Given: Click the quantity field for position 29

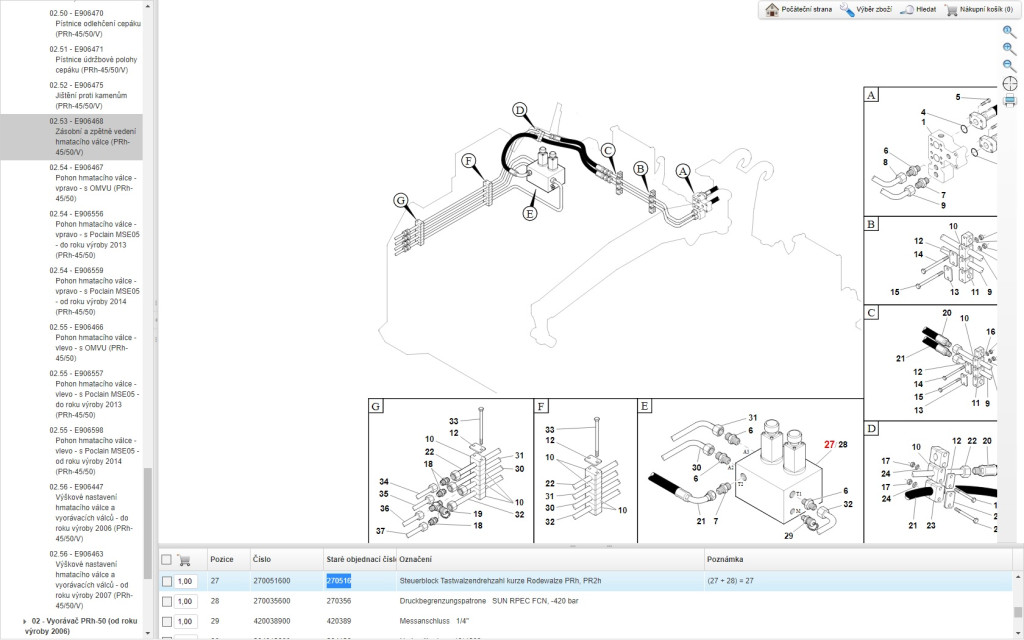Looking at the screenshot, I should 185,621.
